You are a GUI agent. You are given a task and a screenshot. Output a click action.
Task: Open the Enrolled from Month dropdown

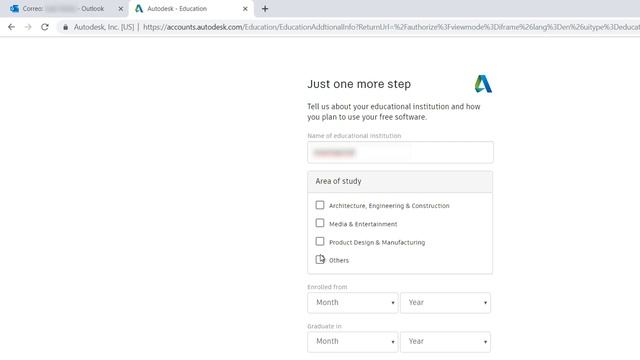pyautogui.click(x=353, y=302)
